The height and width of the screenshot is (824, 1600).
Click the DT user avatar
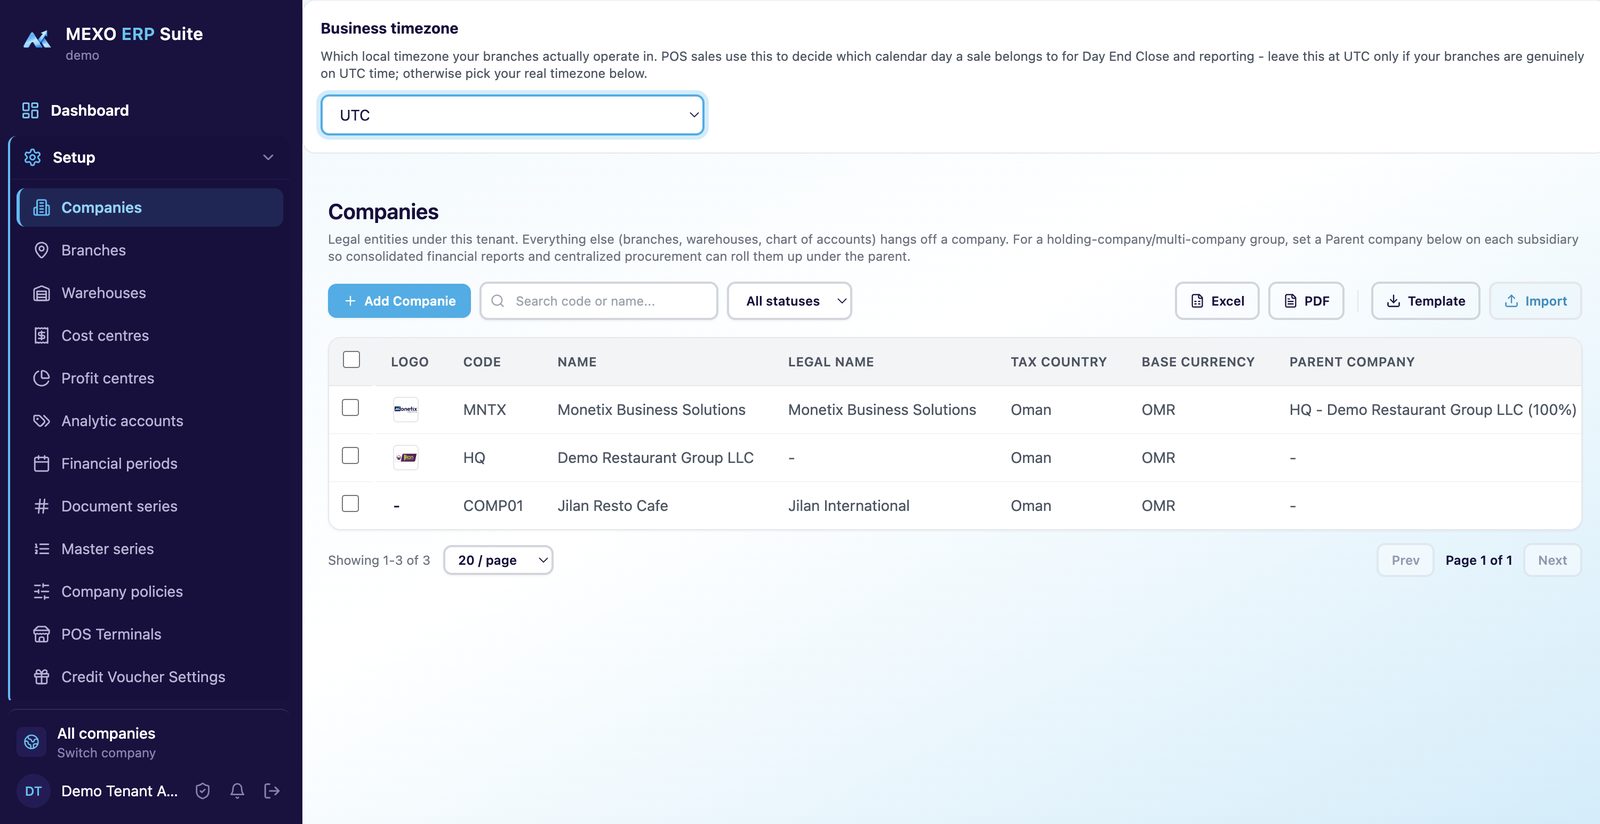(33, 791)
